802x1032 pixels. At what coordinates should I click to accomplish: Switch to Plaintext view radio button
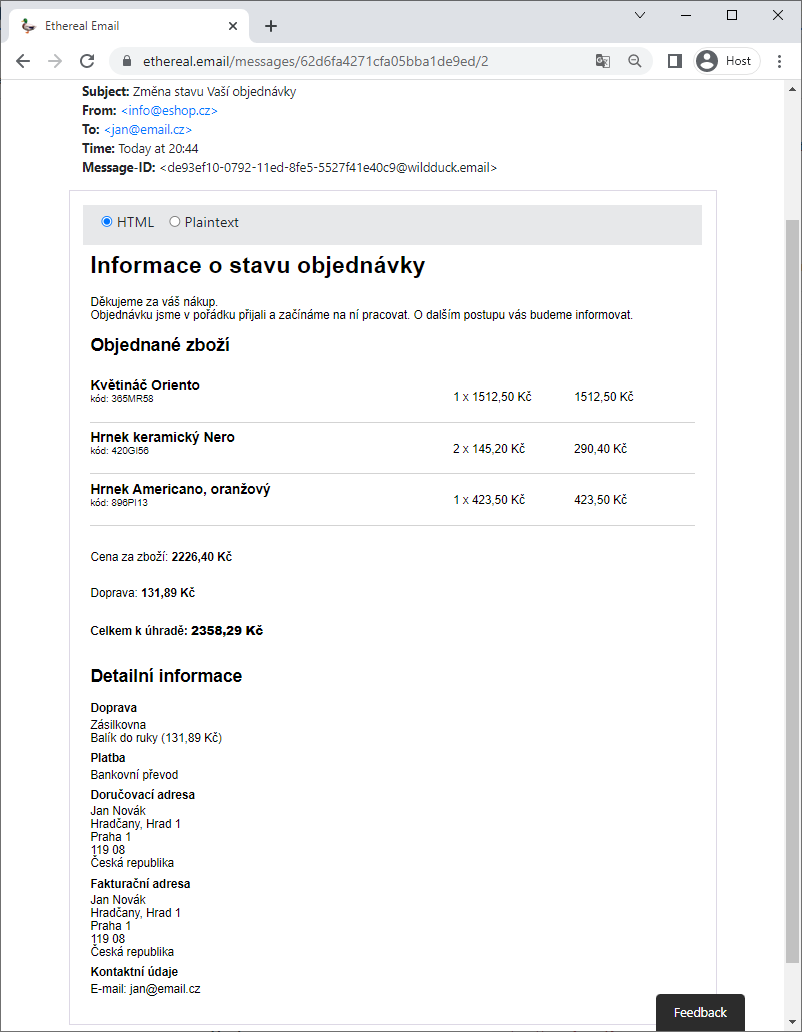pyautogui.click(x=174, y=222)
